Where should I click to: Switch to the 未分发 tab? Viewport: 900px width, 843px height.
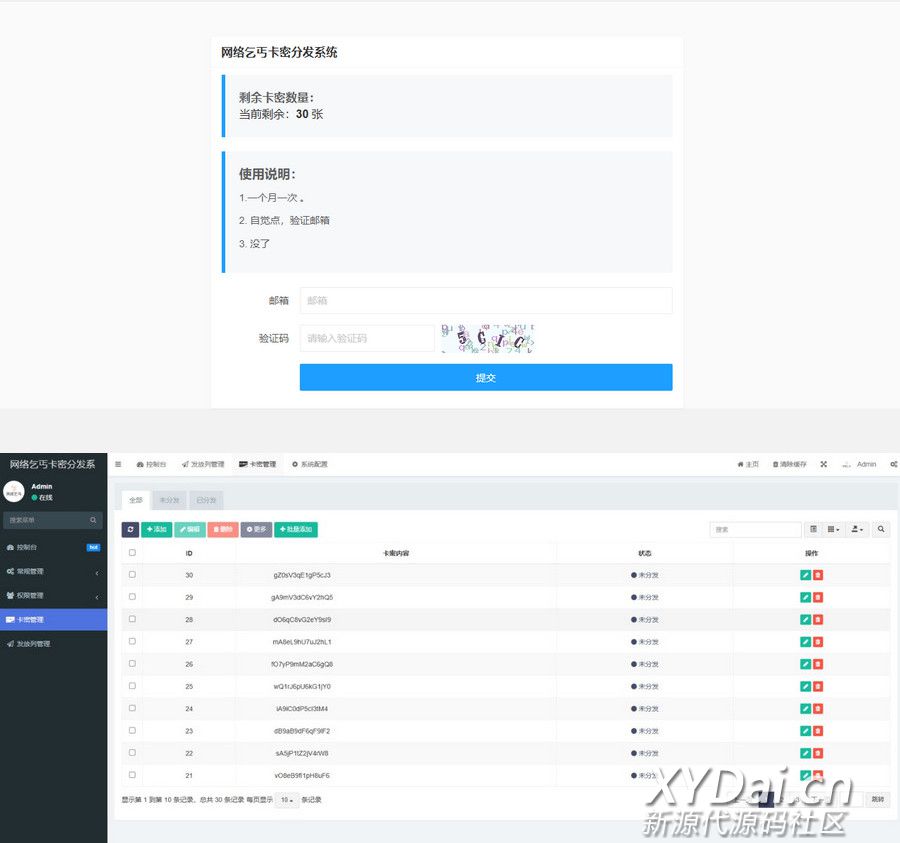pyautogui.click(x=169, y=500)
